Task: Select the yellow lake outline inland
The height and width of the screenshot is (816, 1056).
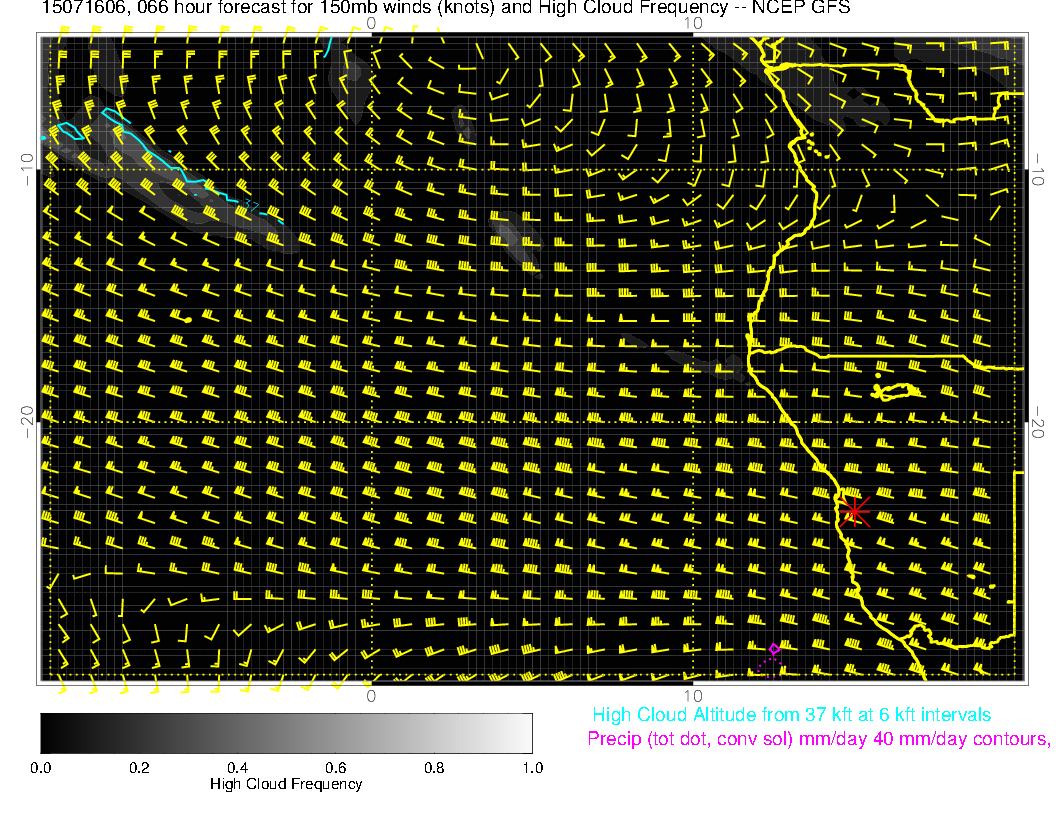Action: 897,390
